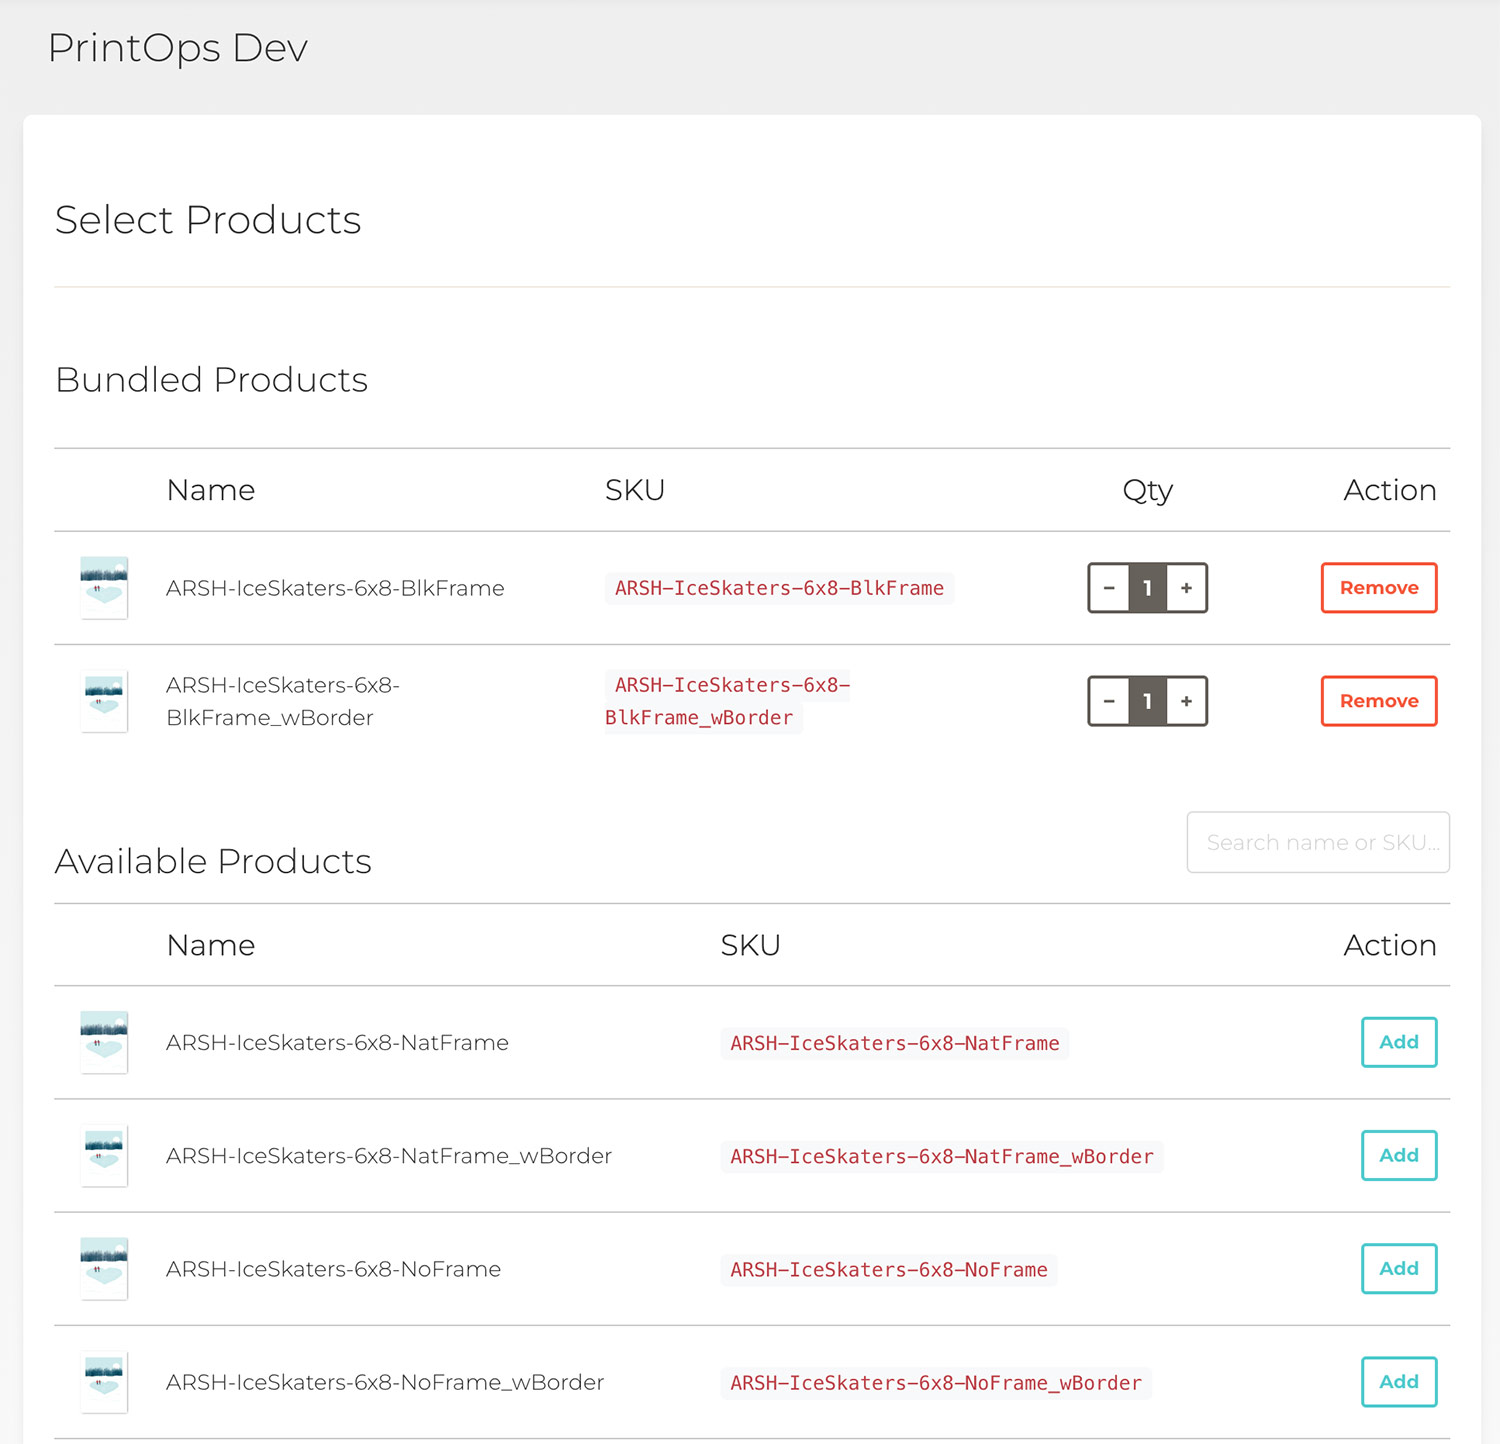Decrease quantity of ARSH-IceSkaters-6x8-BlkFrame
1500x1444 pixels.
click(1109, 588)
